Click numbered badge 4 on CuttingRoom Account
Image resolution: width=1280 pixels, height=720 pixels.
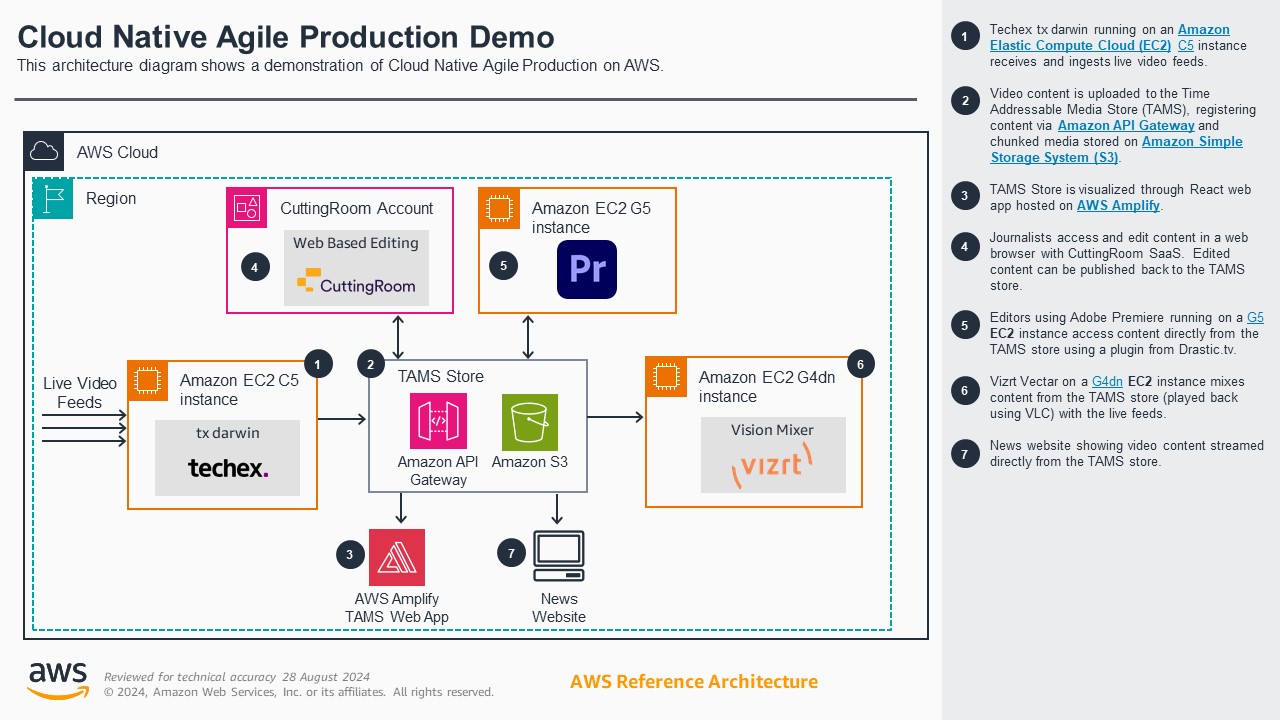254,267
